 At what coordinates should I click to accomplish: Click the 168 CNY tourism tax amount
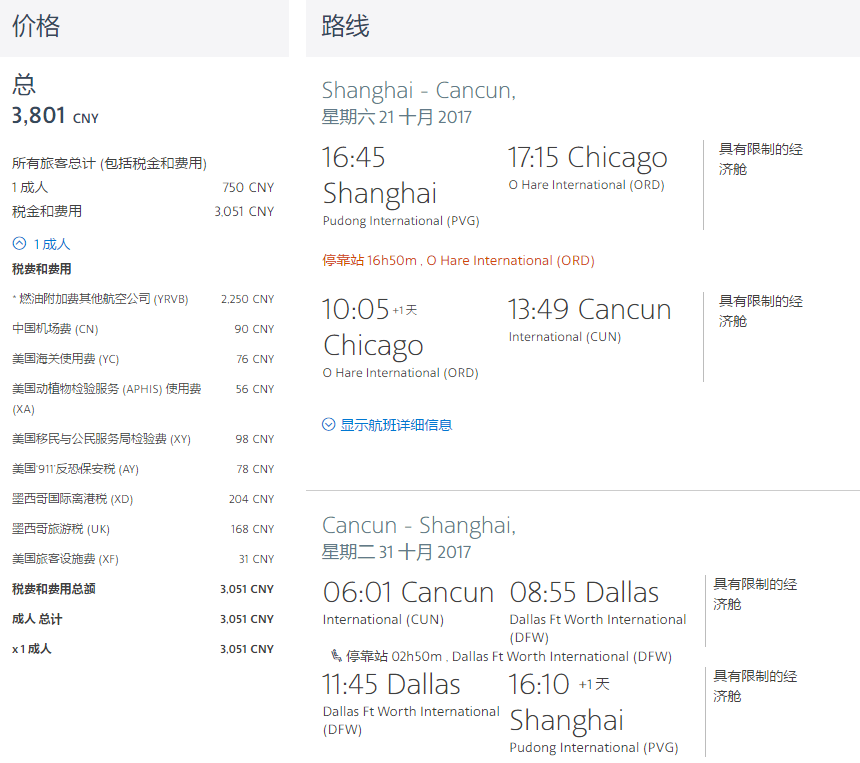tap(252, 529)
